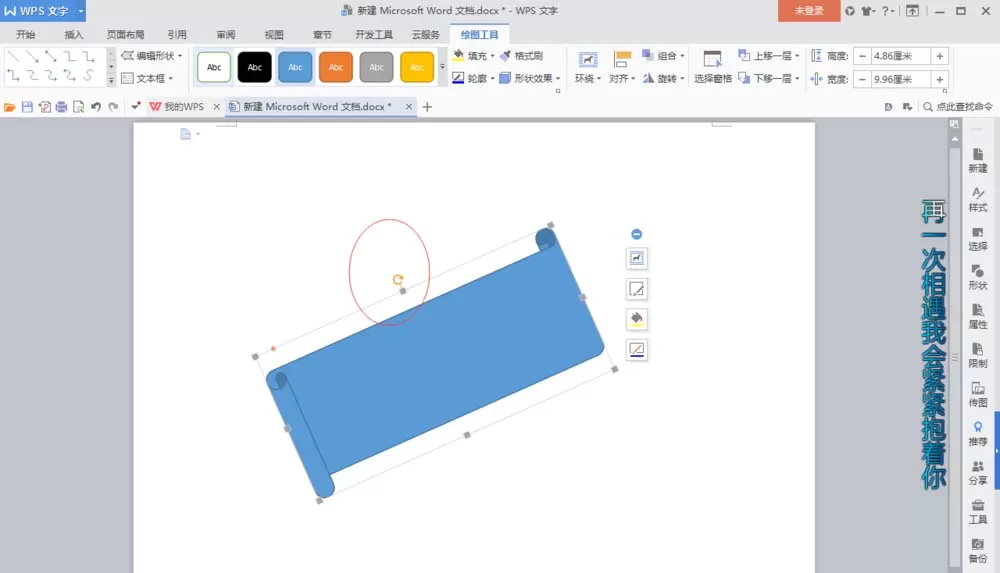Open the 组合 group menu
This screenshot has width=1000, height=573.
point(663,56)
